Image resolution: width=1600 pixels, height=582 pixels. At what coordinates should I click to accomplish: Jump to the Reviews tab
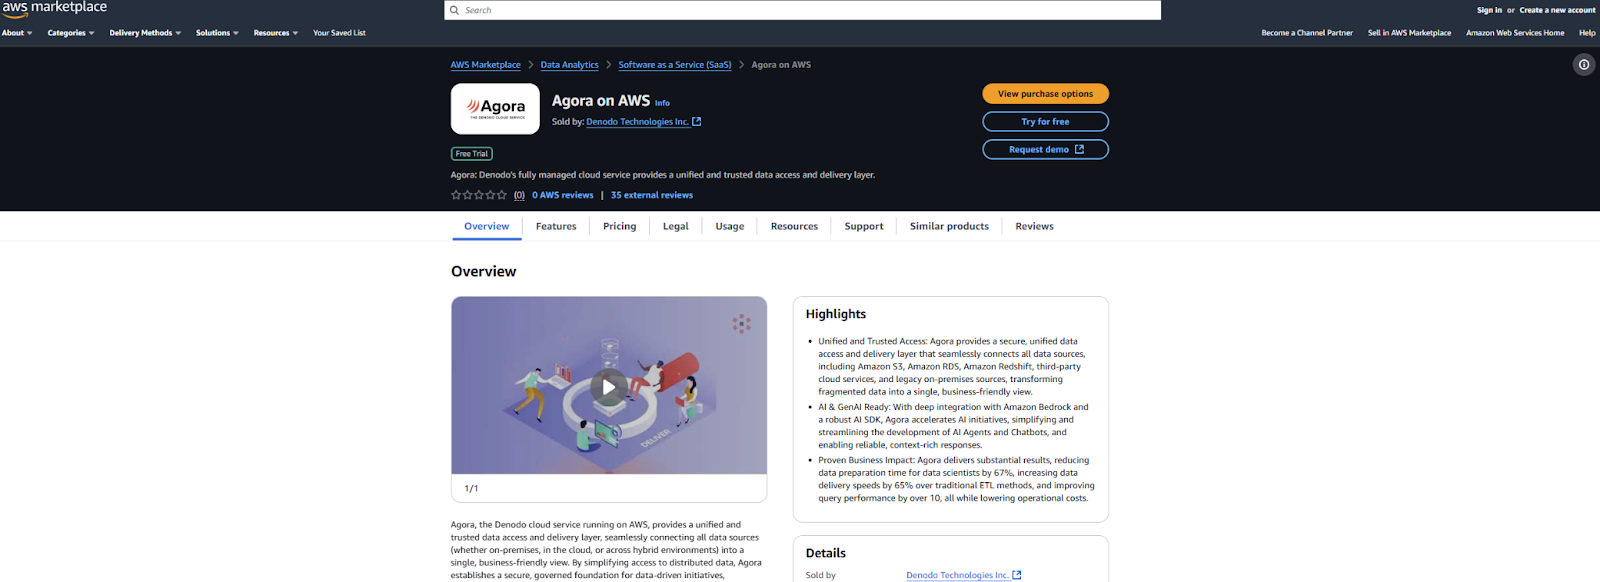(x=1034, y=227)
